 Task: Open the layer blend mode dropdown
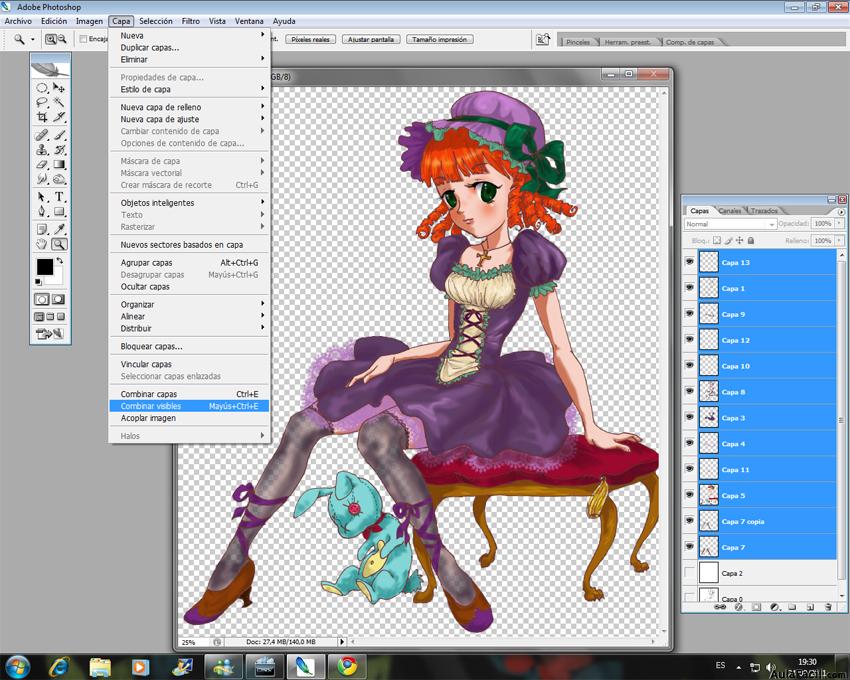point(730,224)
